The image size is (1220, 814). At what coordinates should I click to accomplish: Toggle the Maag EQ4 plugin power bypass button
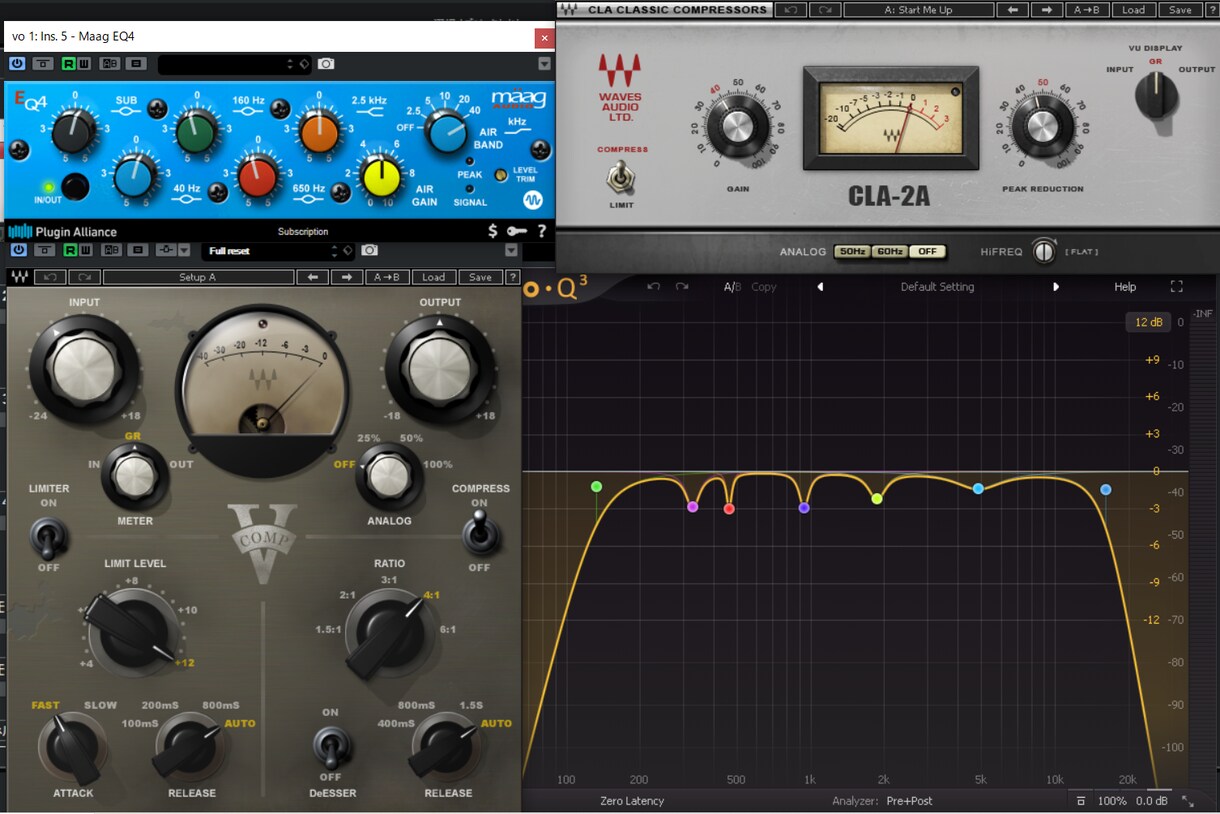17,64
